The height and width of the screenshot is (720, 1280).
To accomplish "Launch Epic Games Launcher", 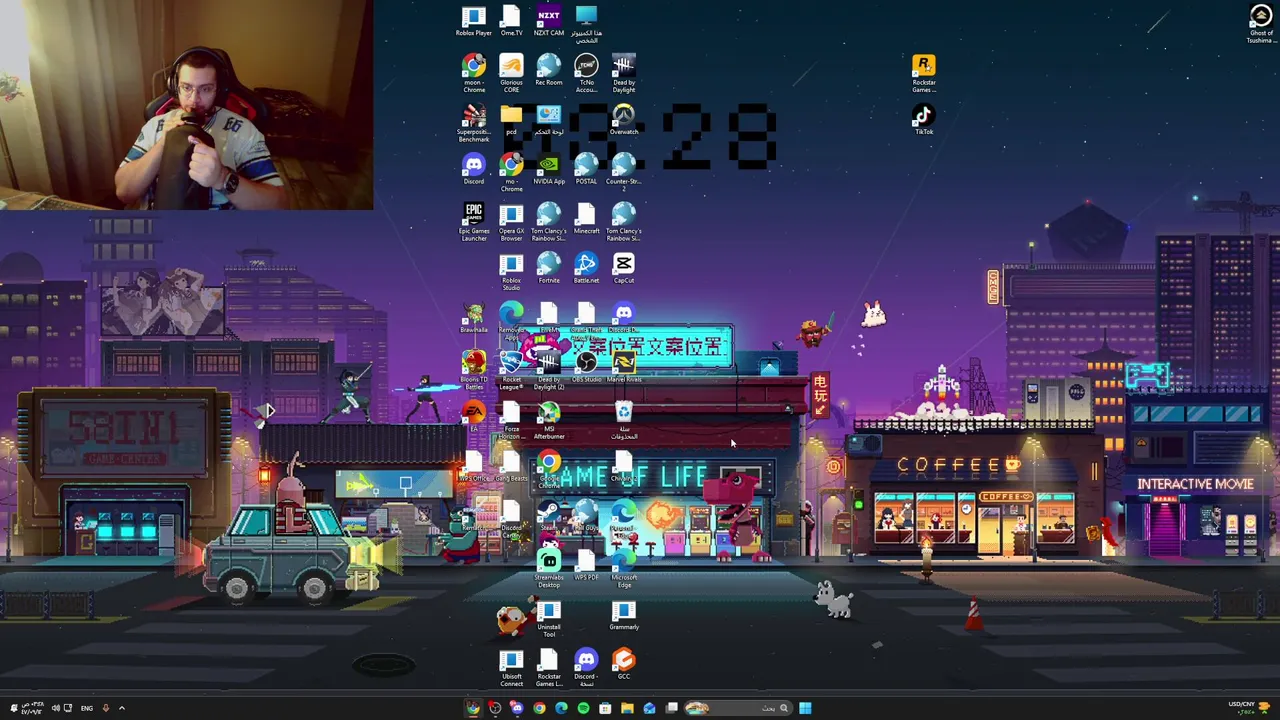I will pos(474,222).
